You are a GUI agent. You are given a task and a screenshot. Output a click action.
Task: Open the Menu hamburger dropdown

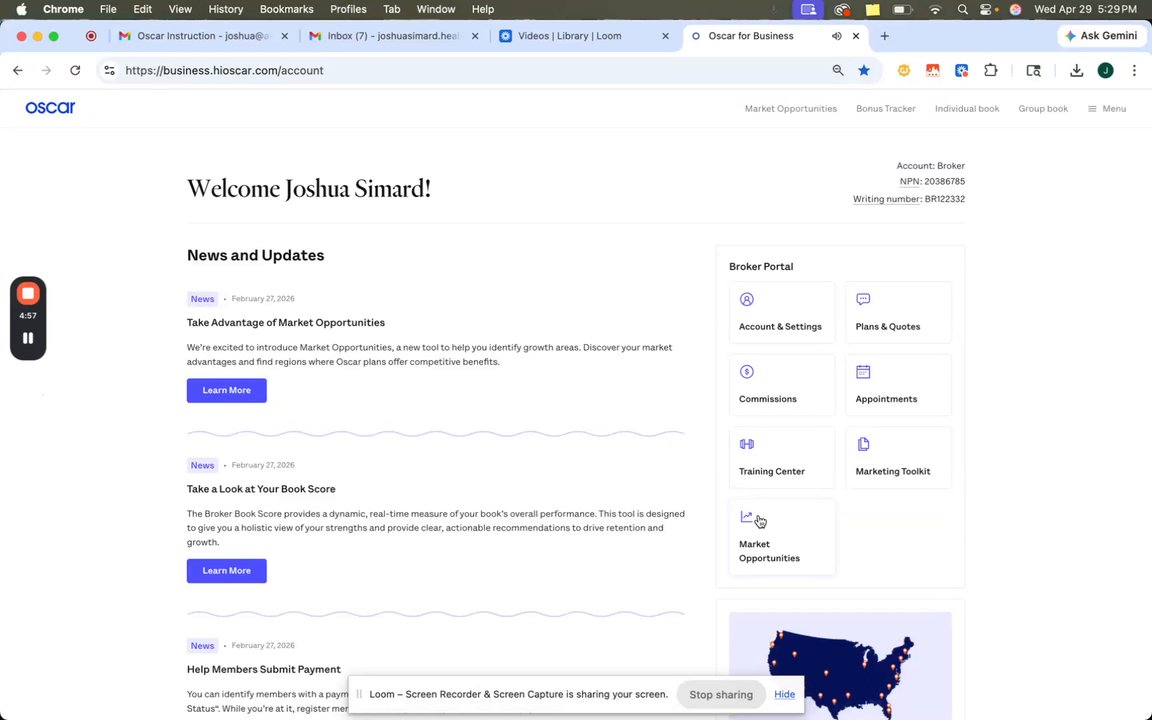click(1106, 109)
